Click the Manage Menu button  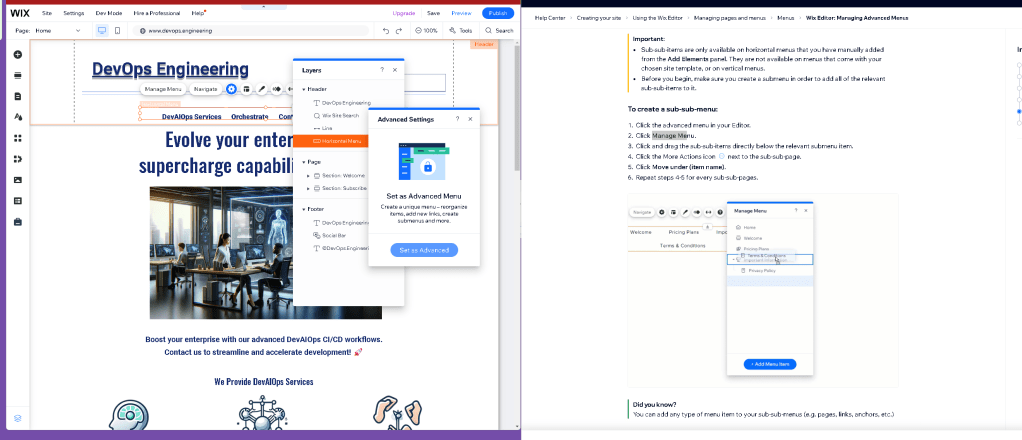(164, 89)
